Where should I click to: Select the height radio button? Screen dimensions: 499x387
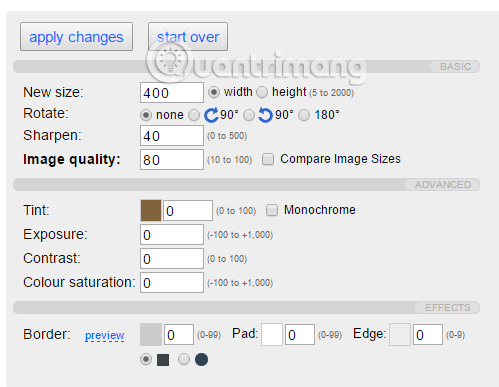262,92
